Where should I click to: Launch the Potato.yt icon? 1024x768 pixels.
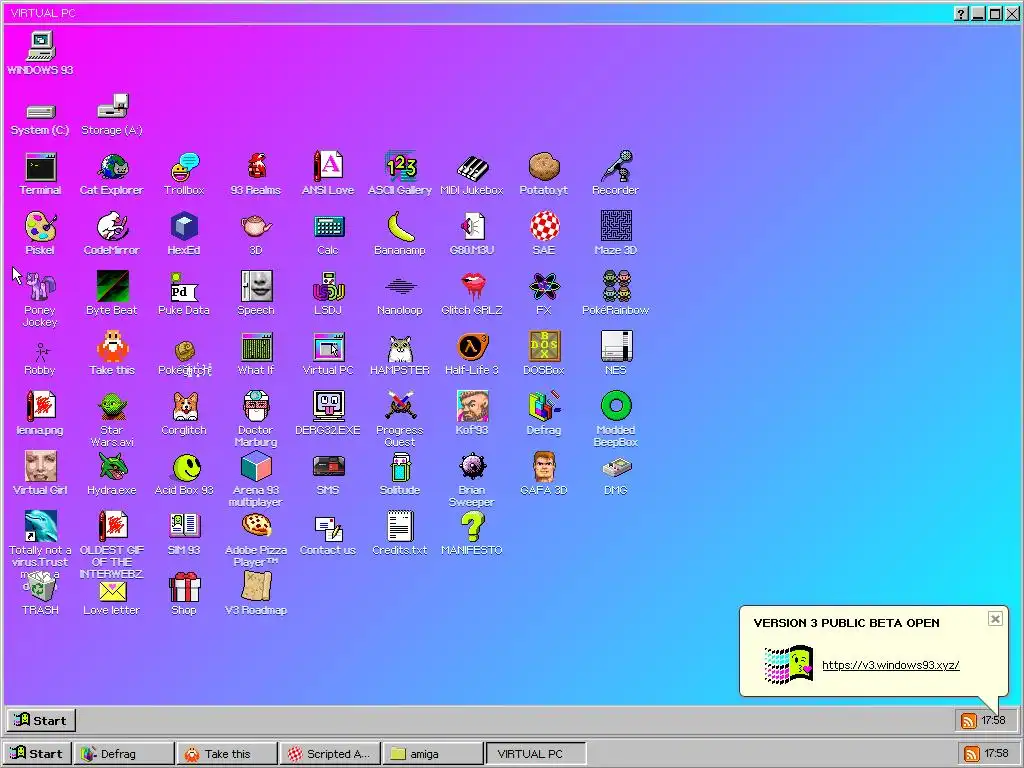tap(543, 174)
